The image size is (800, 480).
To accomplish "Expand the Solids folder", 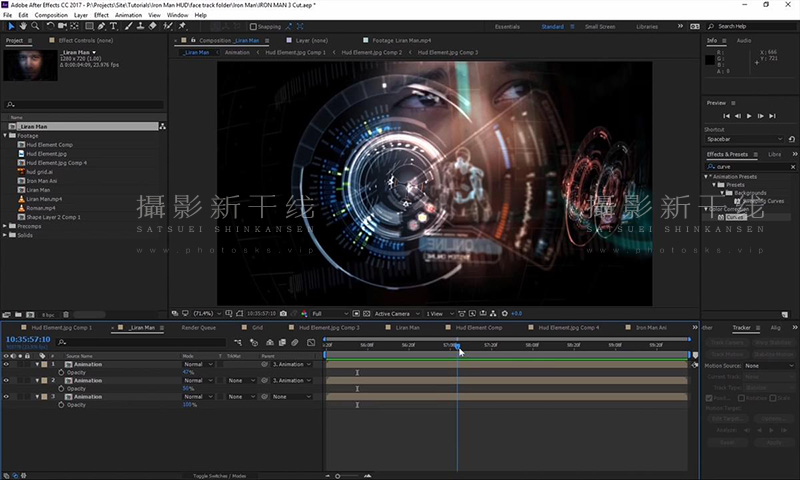I will point(5,235).
